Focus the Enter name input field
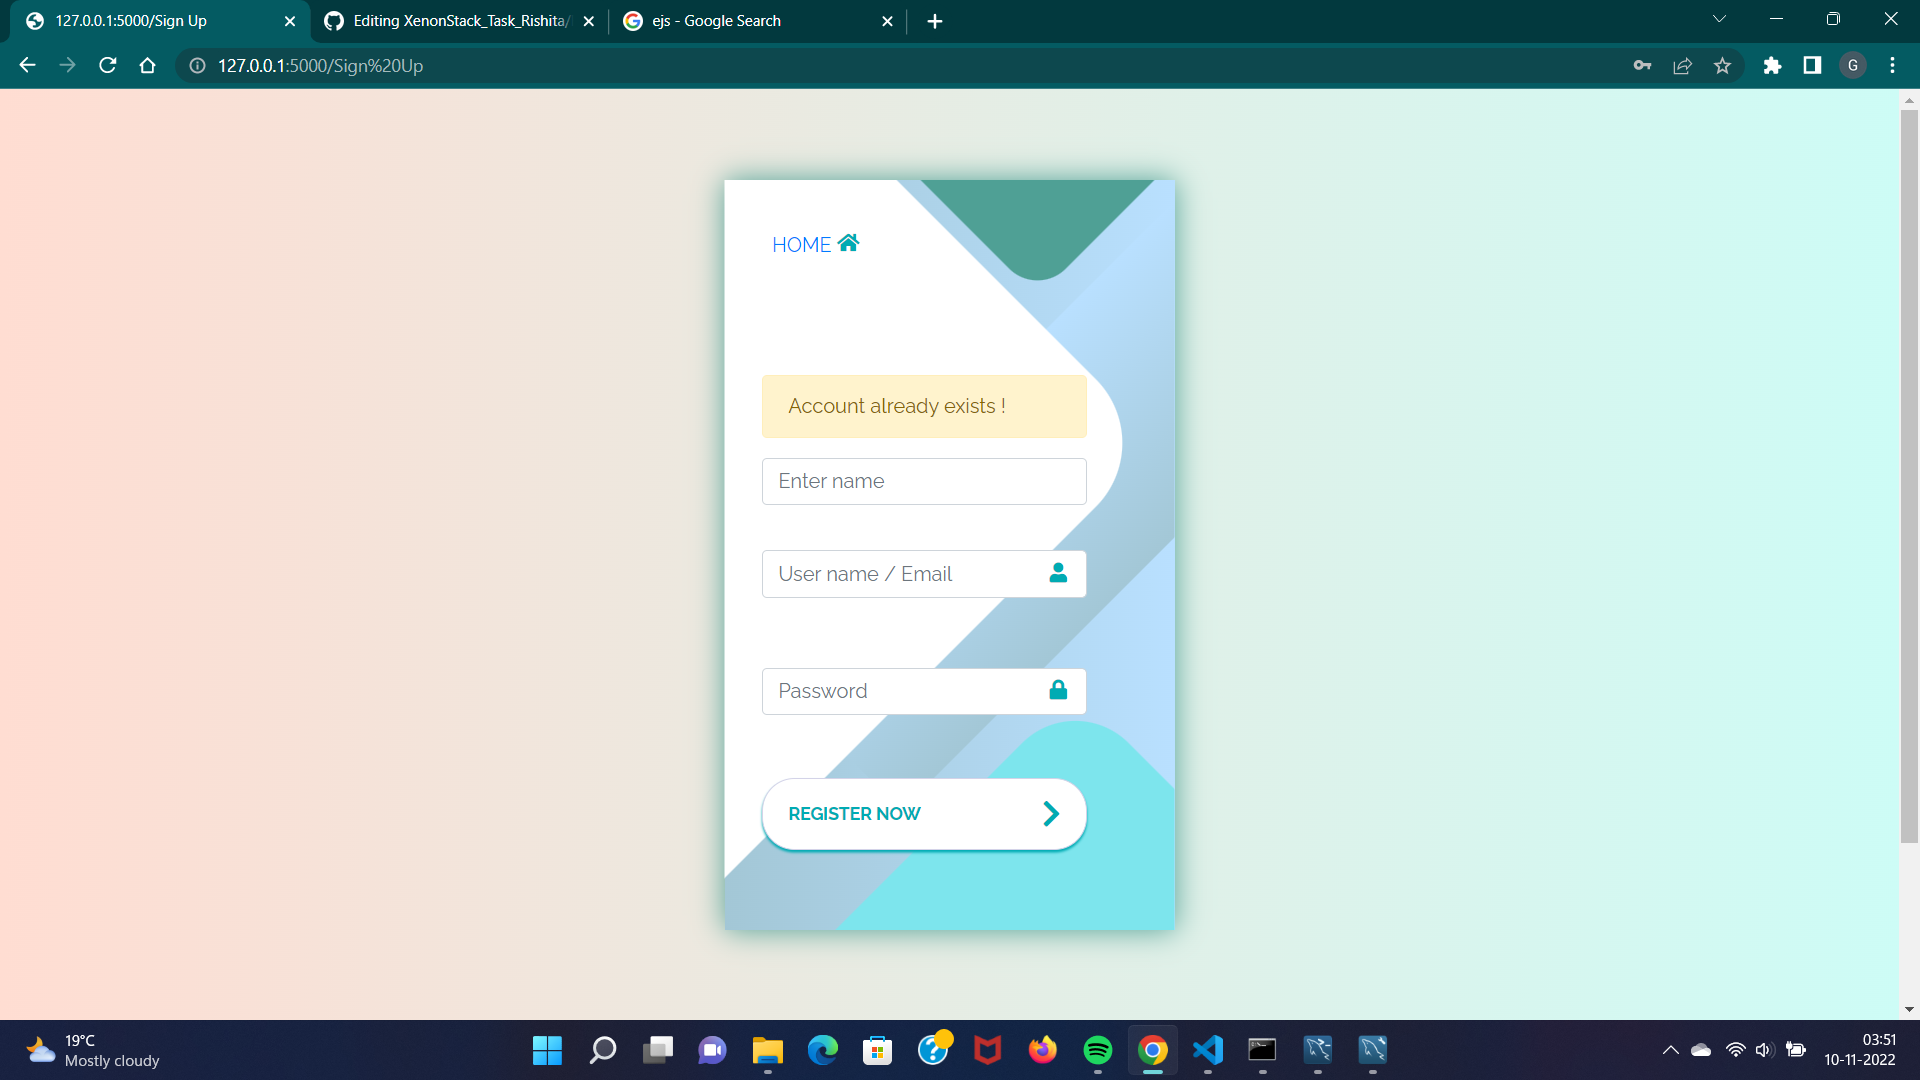 tap(923, 481)
